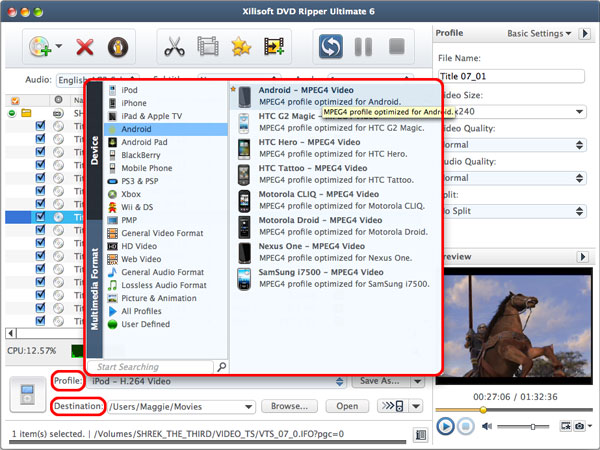Viewport: 600px width, 450px height.
Task: Play the preview video
Action: click(x=445, y=426)
